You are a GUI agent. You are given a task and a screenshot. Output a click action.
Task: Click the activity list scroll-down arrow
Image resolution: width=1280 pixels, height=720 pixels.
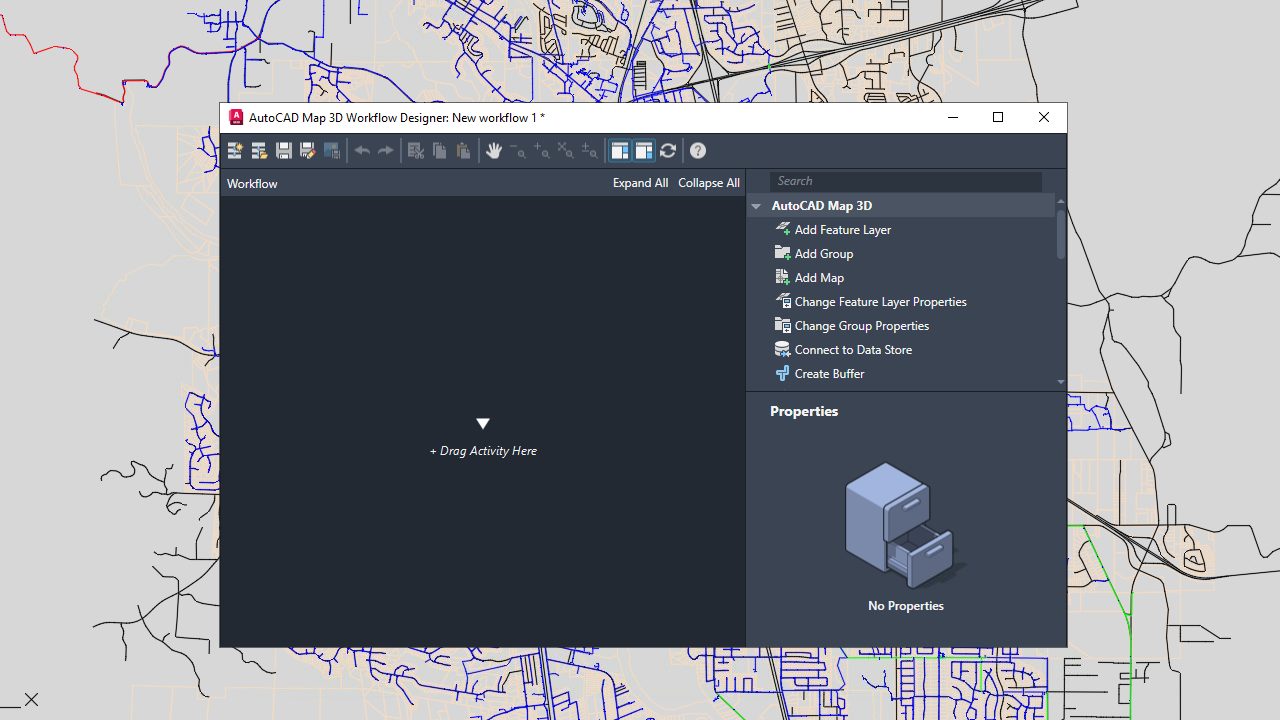tap(1061, 382)
